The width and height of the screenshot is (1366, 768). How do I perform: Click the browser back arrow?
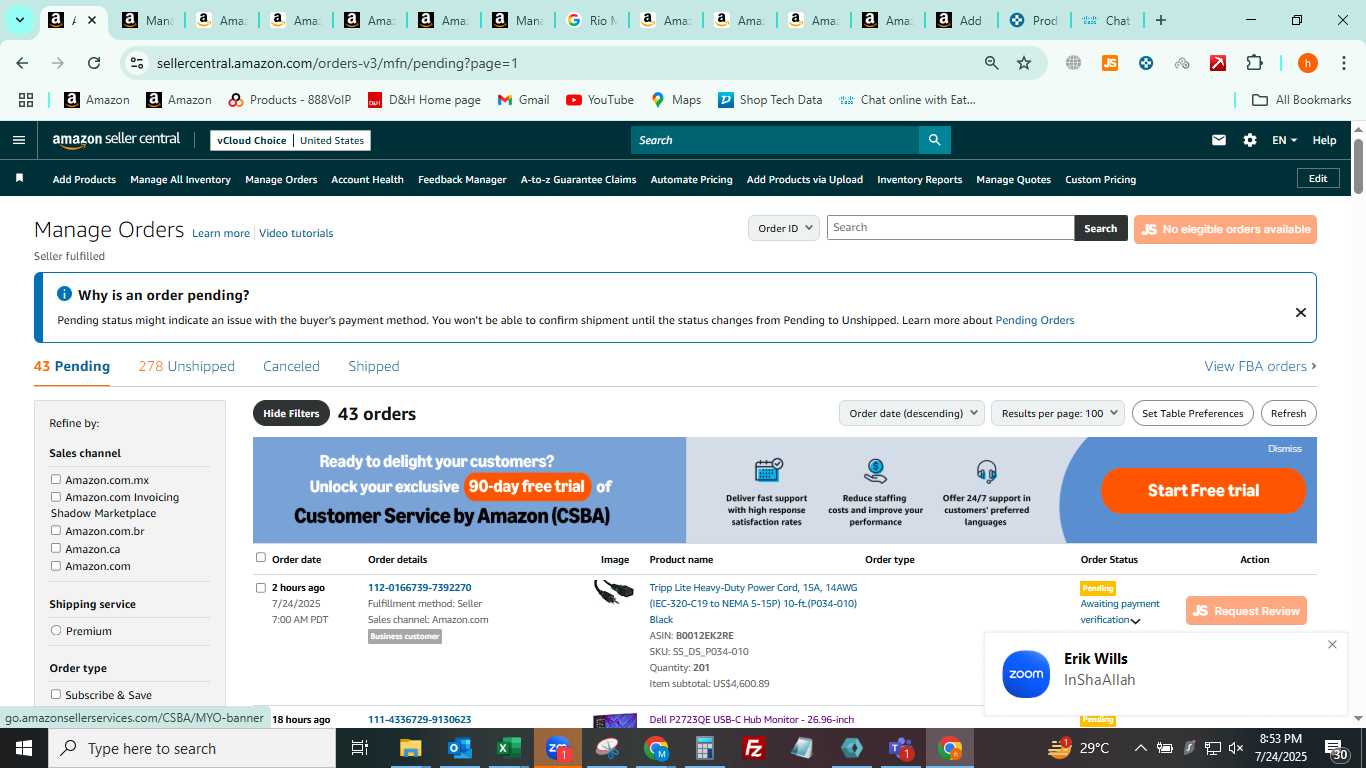point(22,63)
